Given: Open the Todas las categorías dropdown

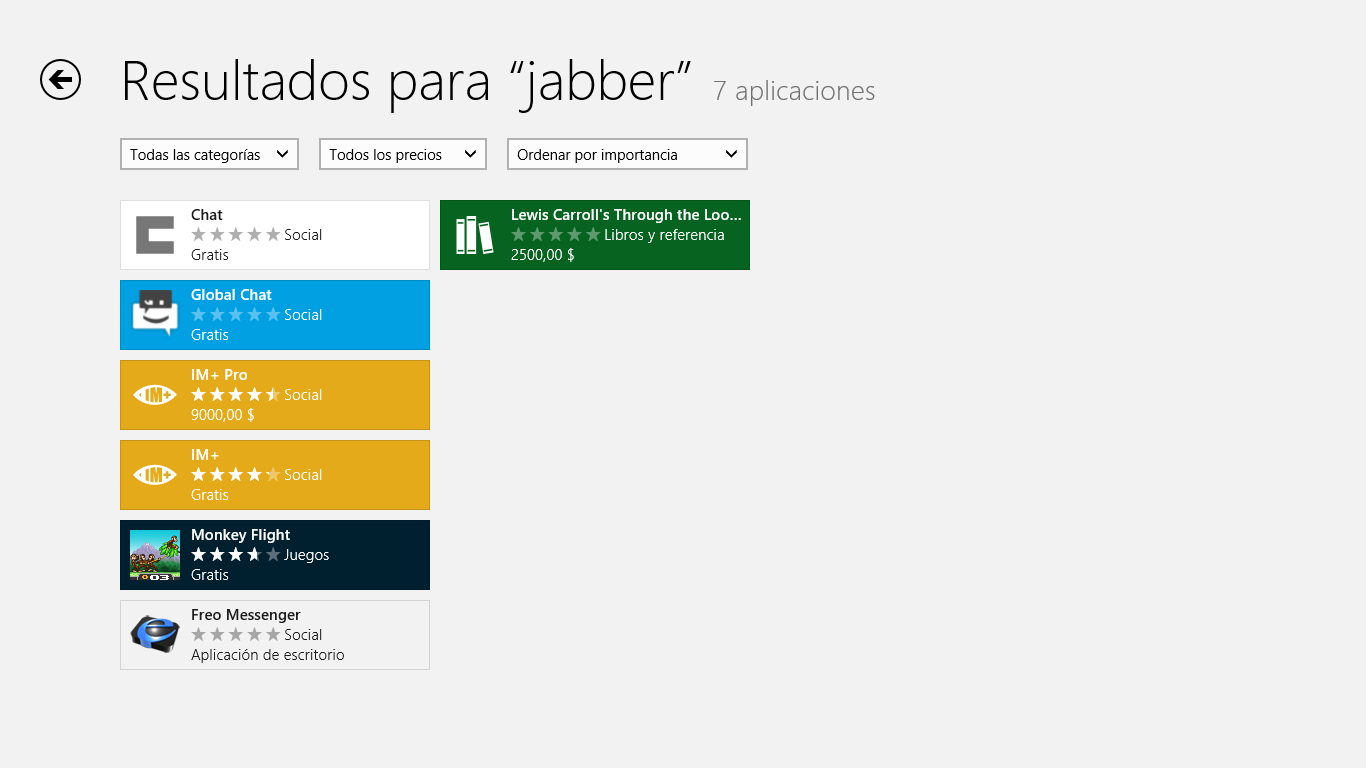Looking at the screenshot, I should pyautogui.click(x=208, y=154).
